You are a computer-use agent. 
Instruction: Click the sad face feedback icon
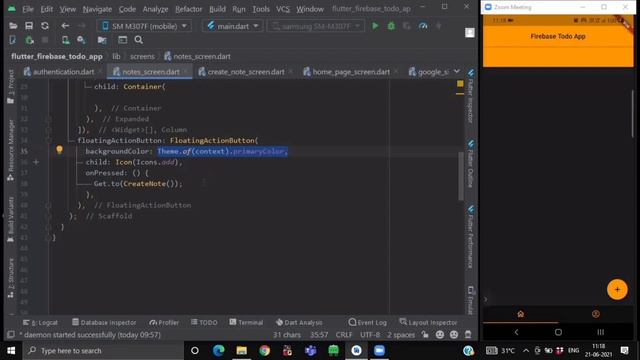pyautogui.click(x=454, y=335)
